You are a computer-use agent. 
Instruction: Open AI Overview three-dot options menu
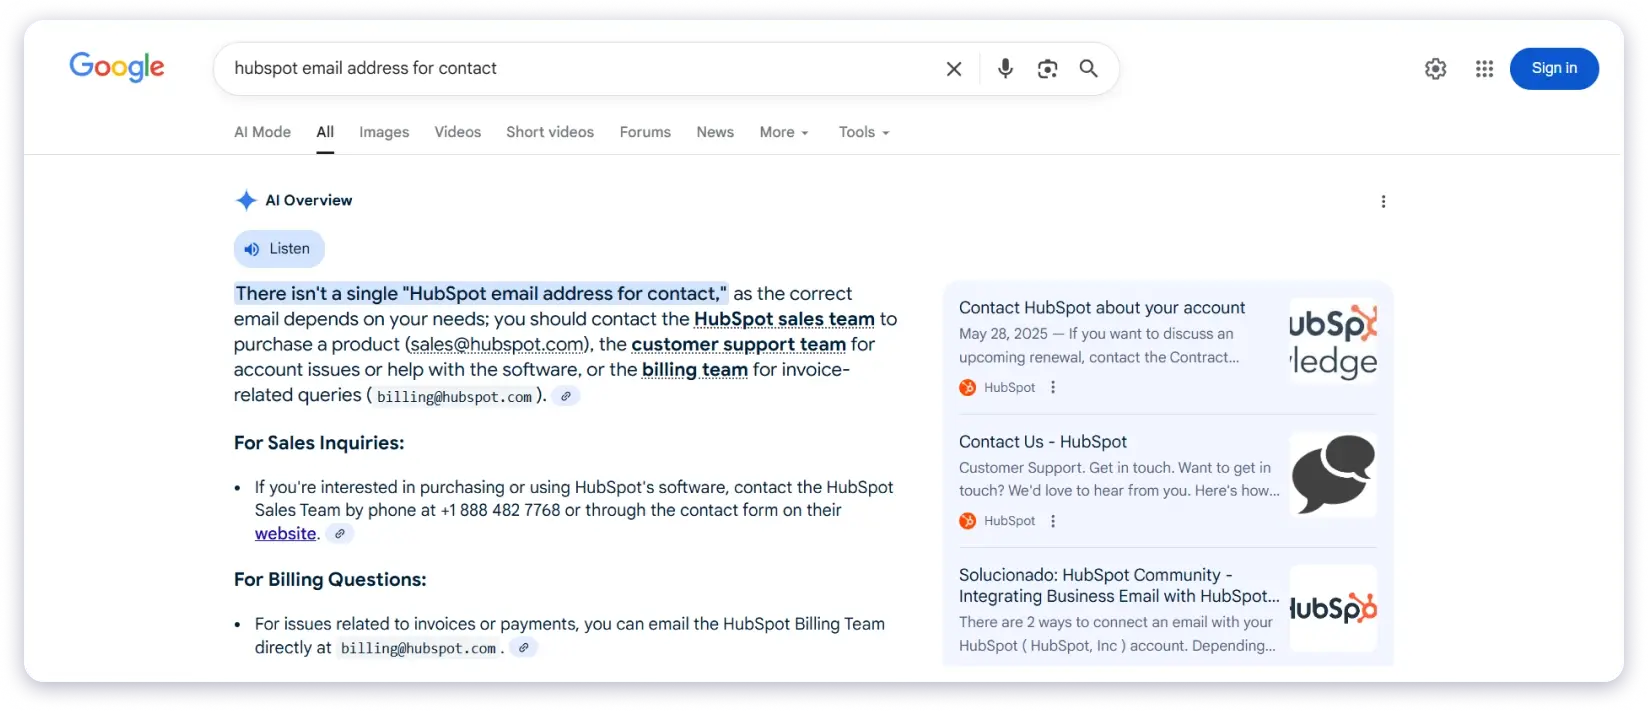coord(1383,202)
